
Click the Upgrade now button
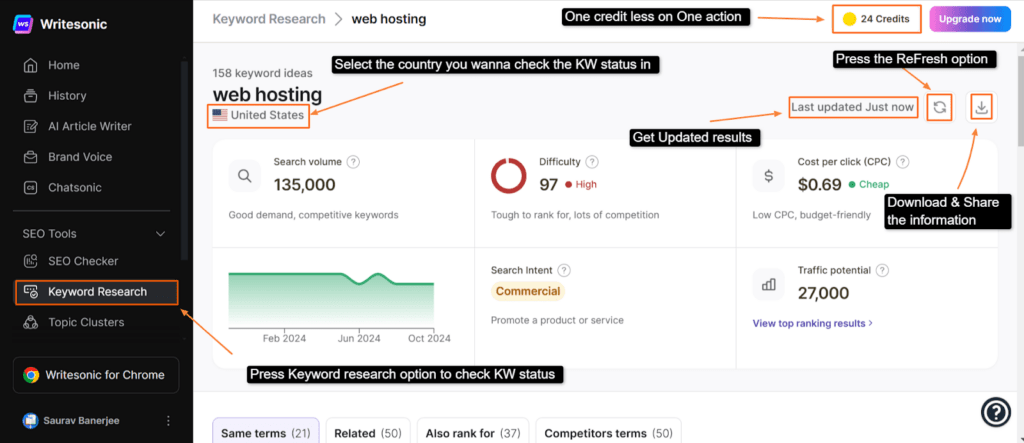click(x=970, y=19)
